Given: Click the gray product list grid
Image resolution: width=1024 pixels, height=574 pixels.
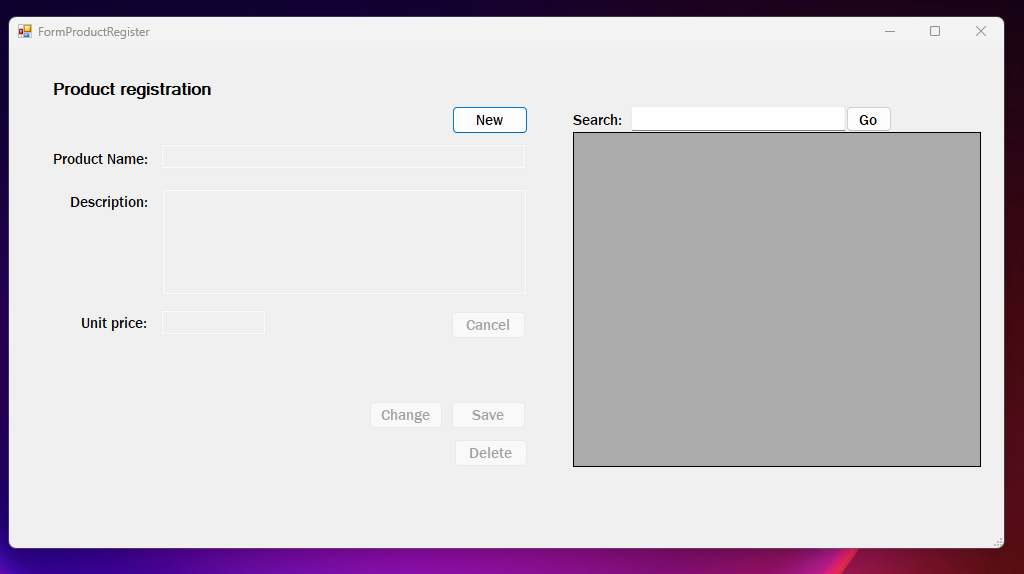Looking at the screenshot, I should pos(776,300).
